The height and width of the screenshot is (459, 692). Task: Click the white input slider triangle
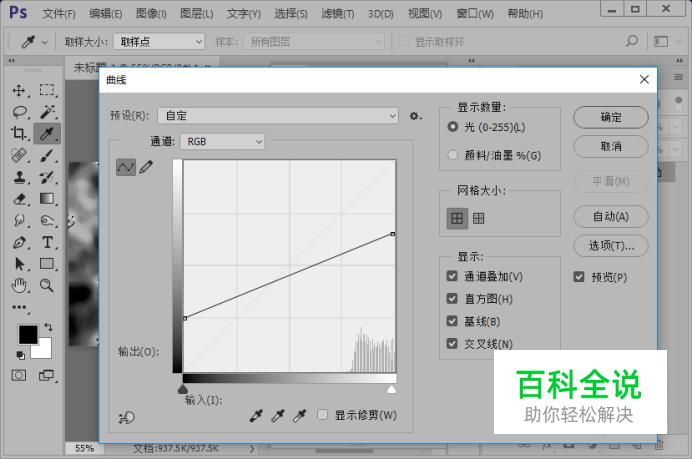[391, 389]
